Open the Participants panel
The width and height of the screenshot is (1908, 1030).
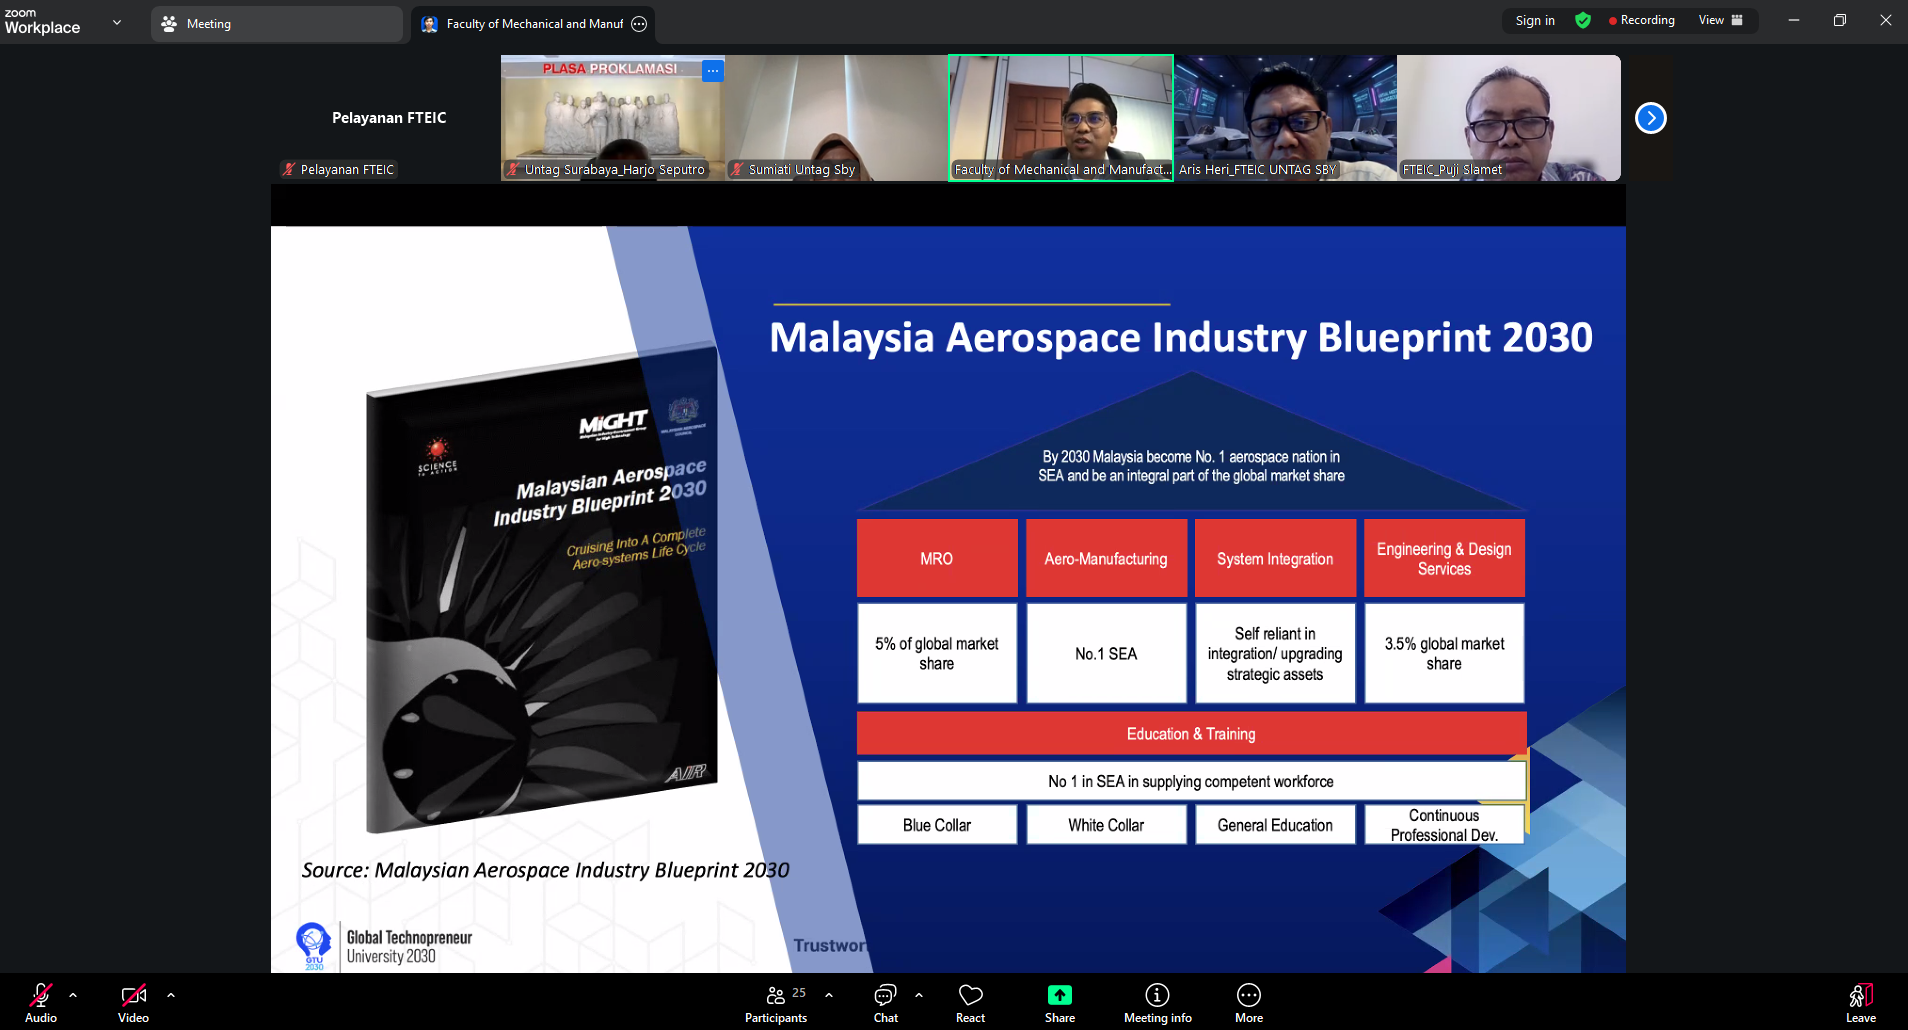point(776,1002)
